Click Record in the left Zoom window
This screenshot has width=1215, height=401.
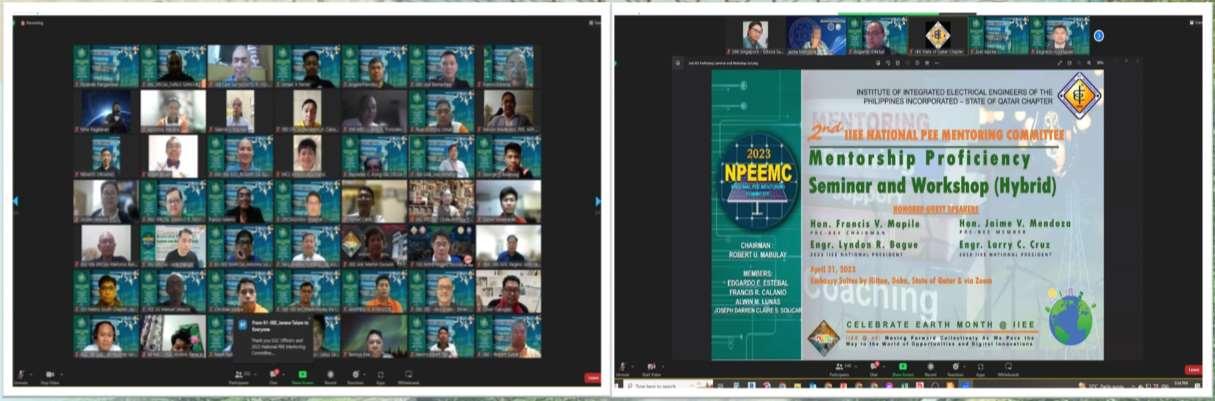pos(330,376)
